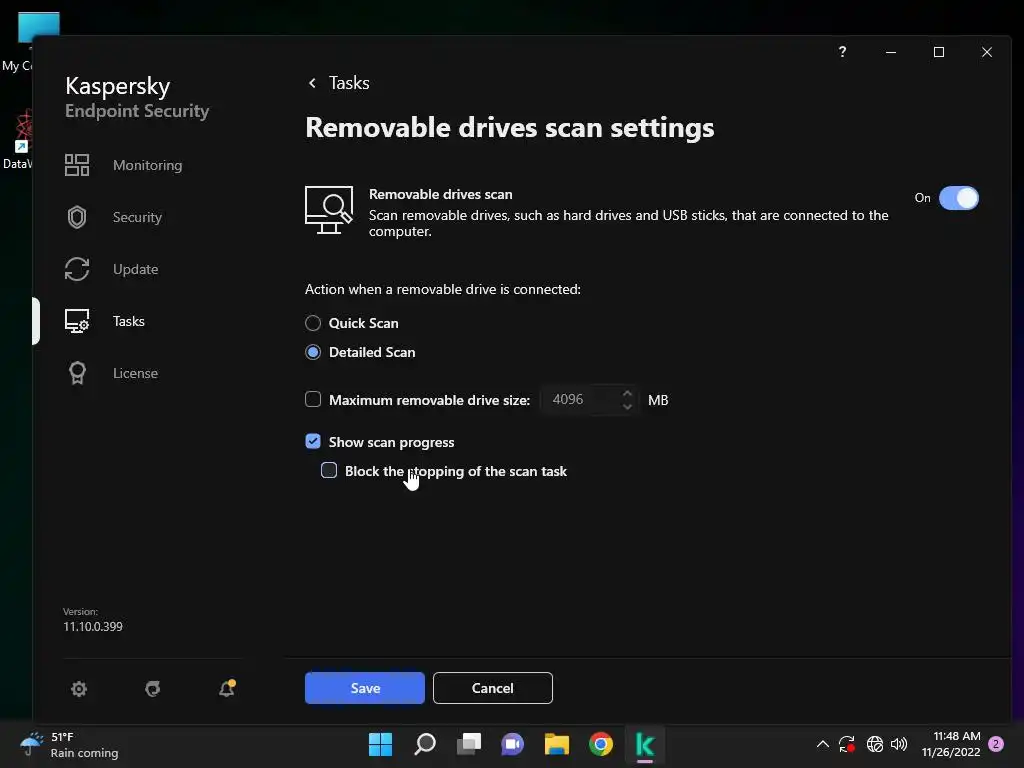Screen dimensions: 1024x768
Task: Open the weather widget showing 51°F
Action: [69, 744]
